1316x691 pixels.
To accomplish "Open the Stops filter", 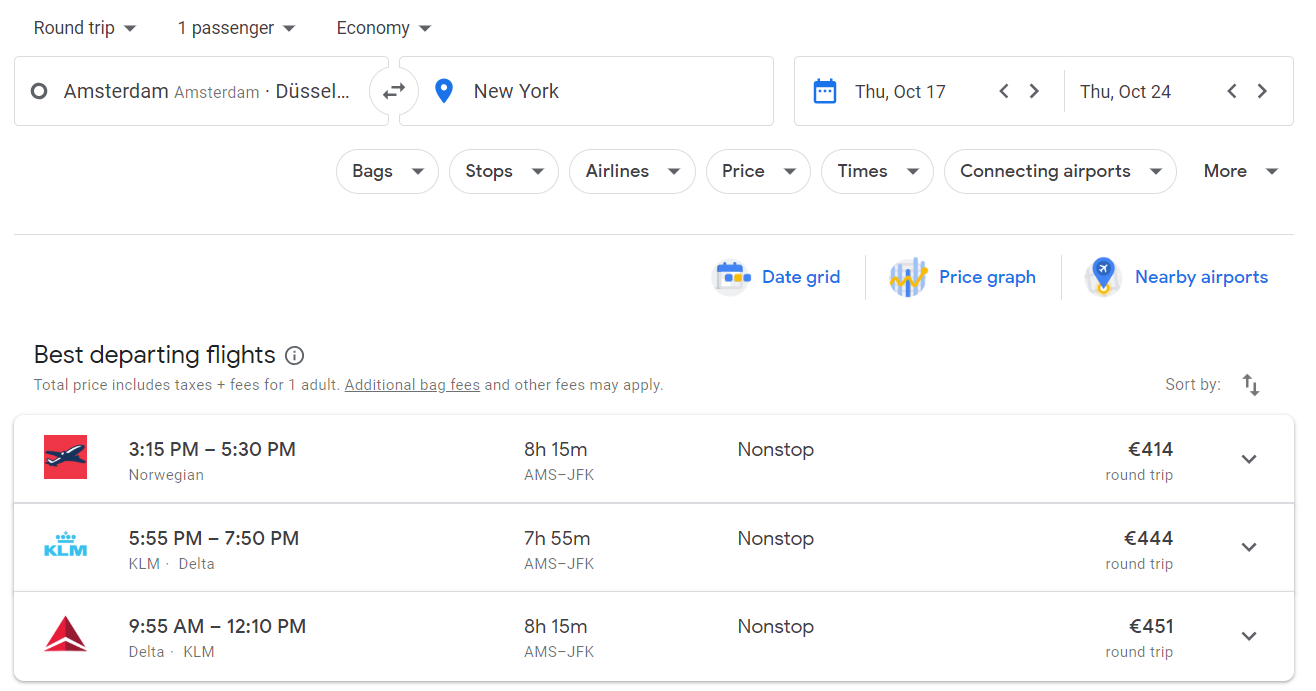I will (503, 171).
